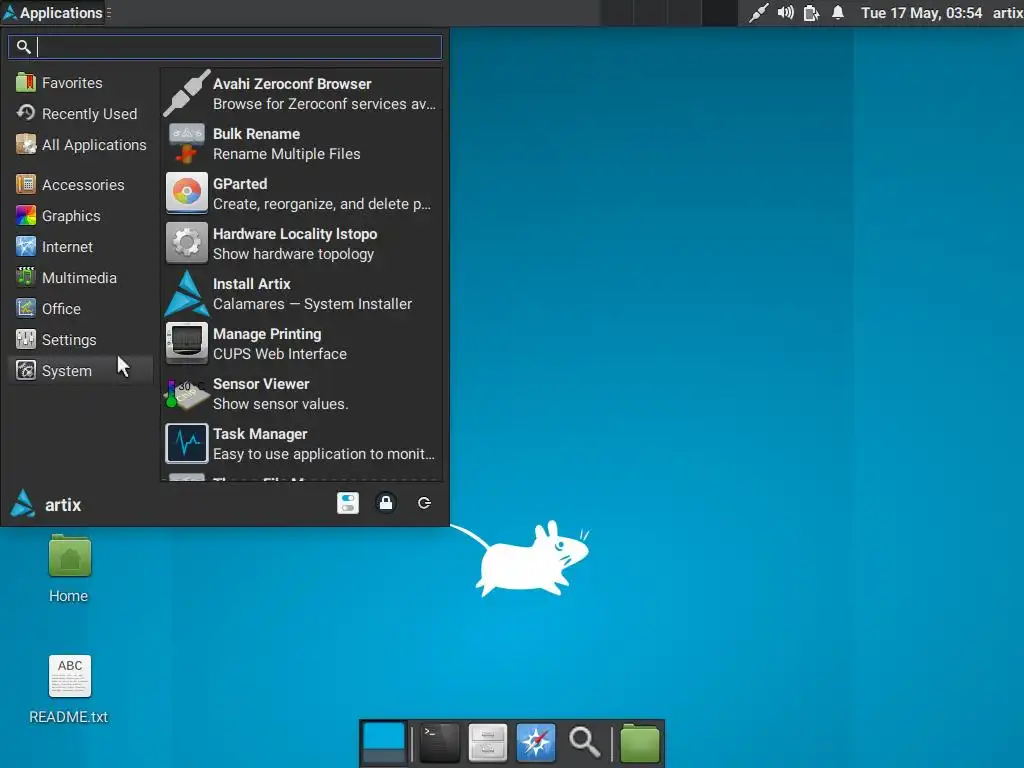The width and height of the screenshot is (1024, 768).
Task: Open the notifications bell icon
Action: point(838,12)
